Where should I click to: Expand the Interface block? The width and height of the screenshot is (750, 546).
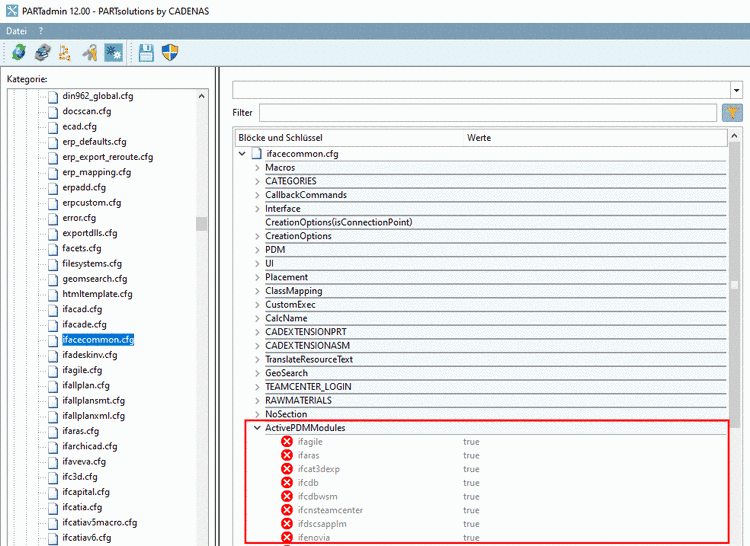click(257, 209)
